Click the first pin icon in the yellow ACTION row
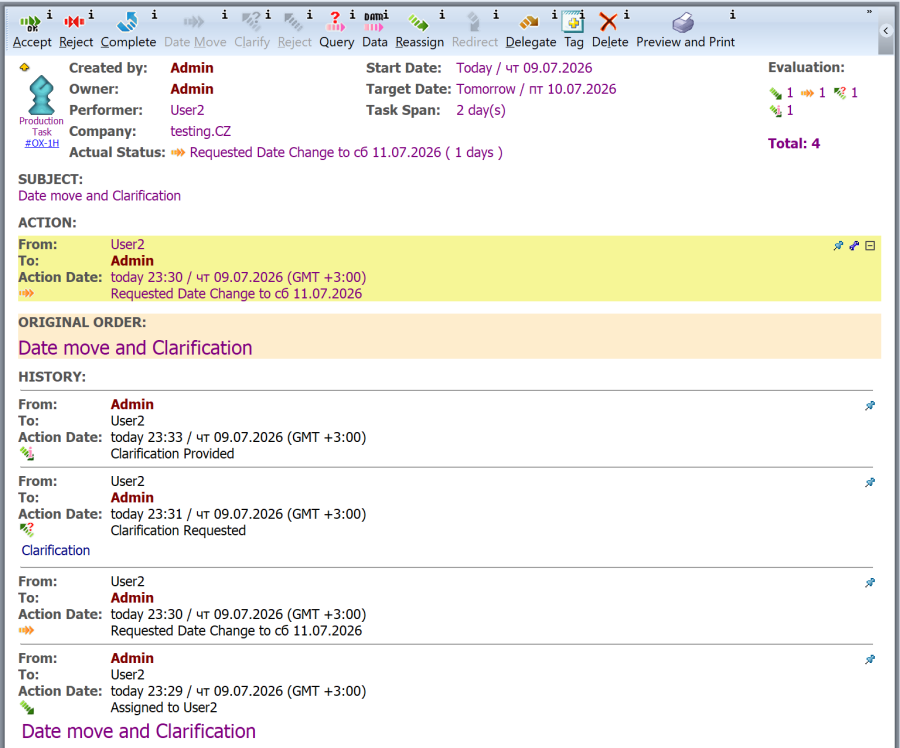The image size is (900, 748). coord(838,246)
